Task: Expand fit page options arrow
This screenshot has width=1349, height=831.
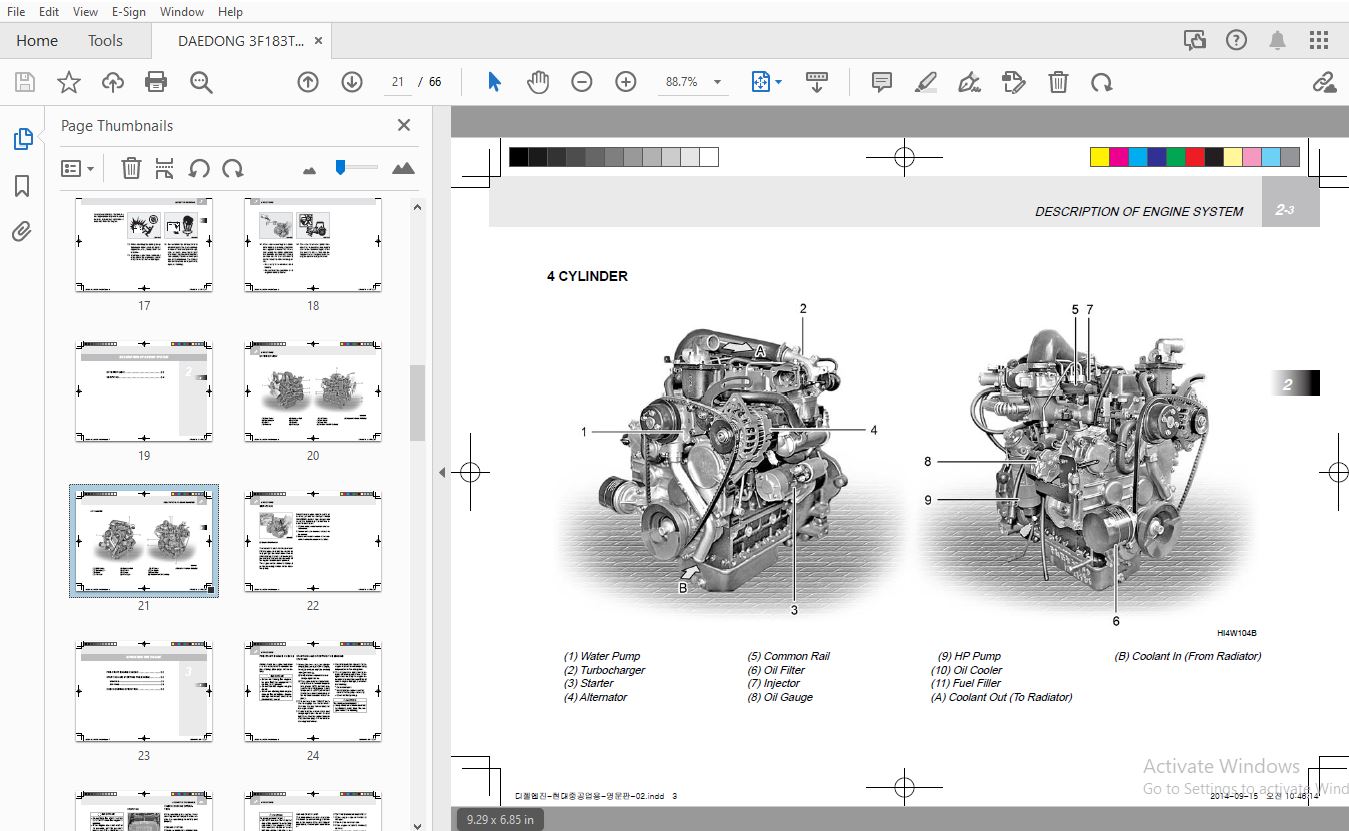Action: tap(779, 82)
